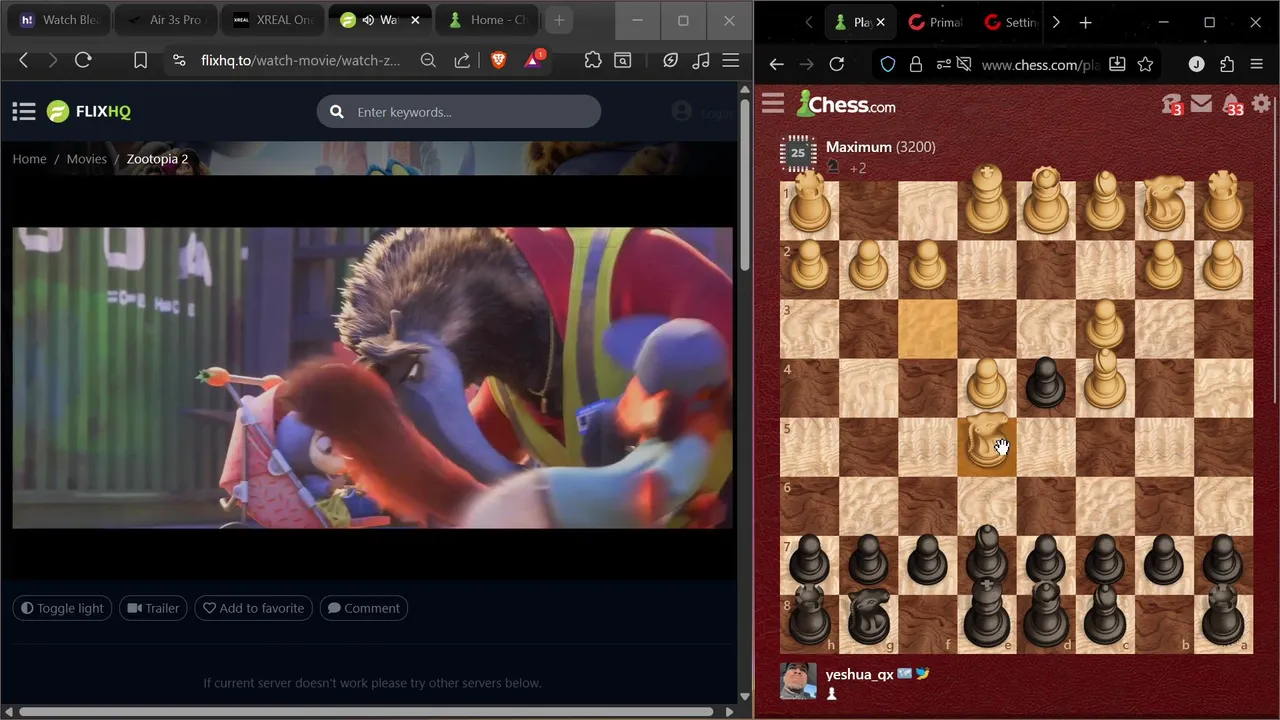This screenshot has height=720, width=1280.
Task: Mute audio on the playing FlixHQ tab
Action: [x=368, y=20]
